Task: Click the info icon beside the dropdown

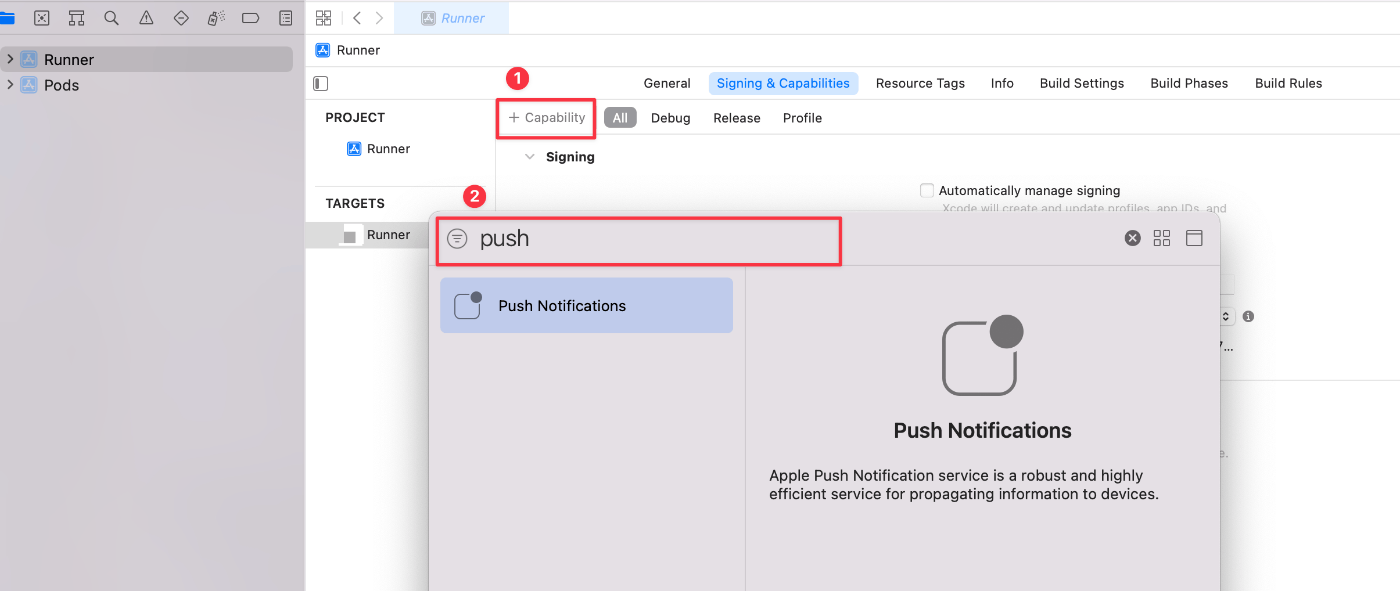Action: [1248, 316]
